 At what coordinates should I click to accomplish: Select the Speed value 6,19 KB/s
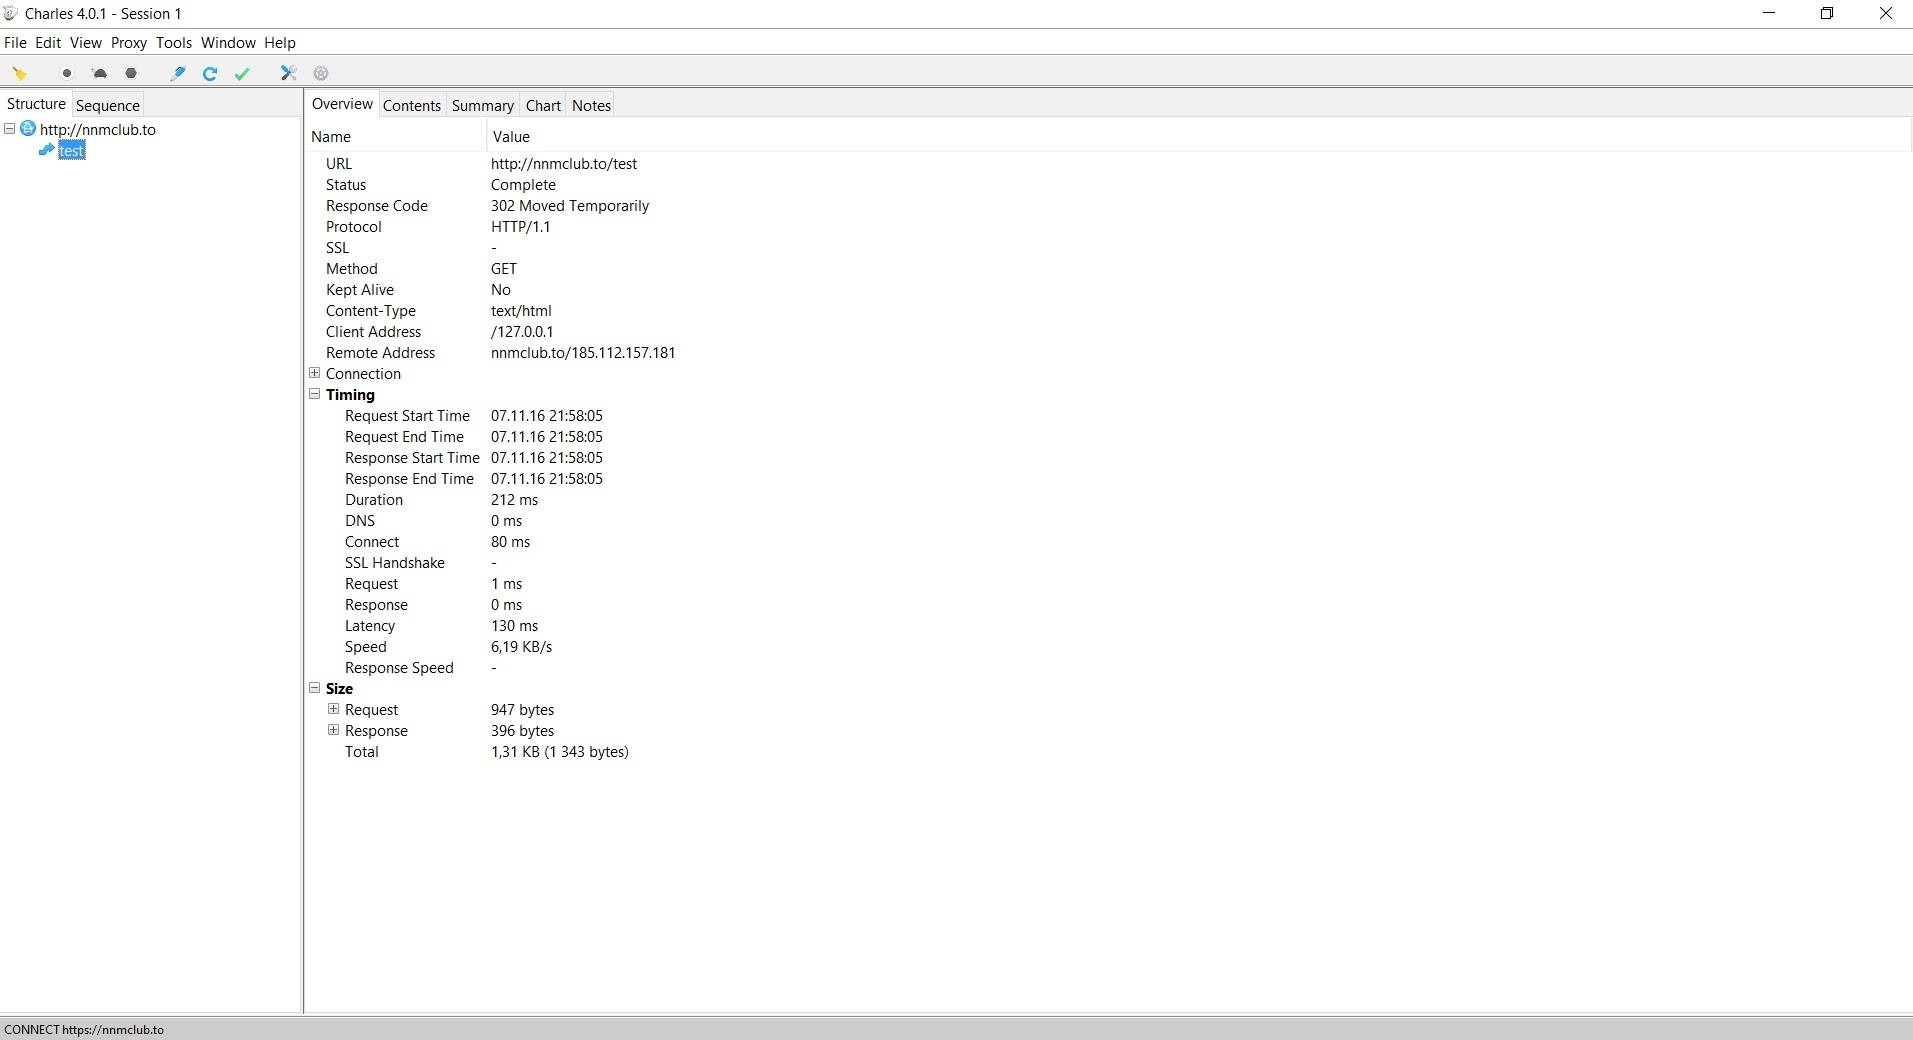pyautogui.click(x=522, y=646)
